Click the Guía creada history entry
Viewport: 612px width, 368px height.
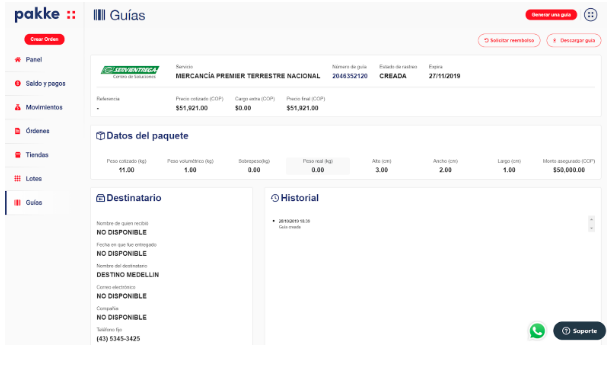(290, 227)
